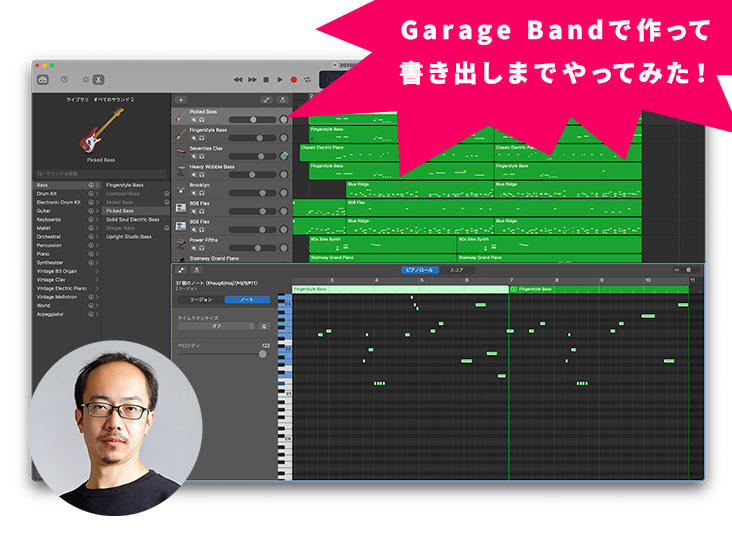Switch to the ピアノロール tab
Image resolution: width=732 pixels, height=540 pixels.
click(x=420, y=270)
